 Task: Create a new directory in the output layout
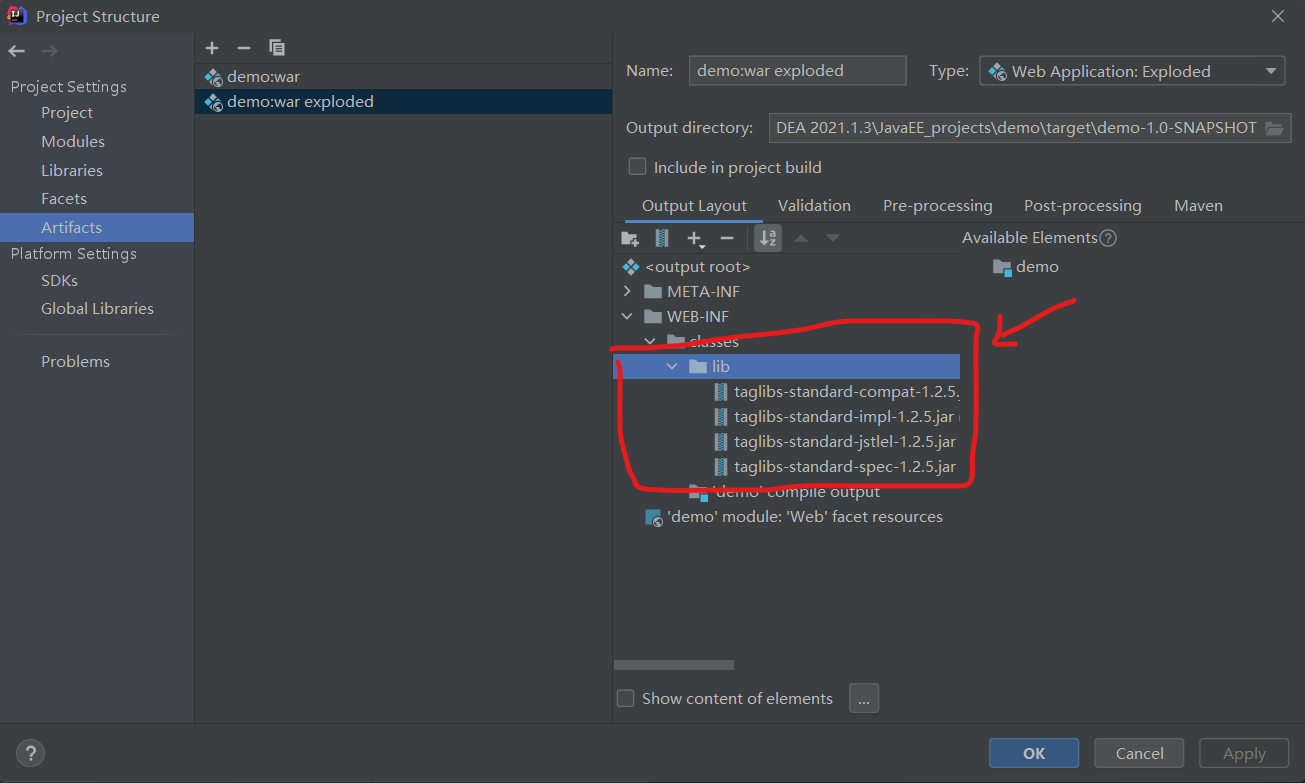tap(629, 238)
